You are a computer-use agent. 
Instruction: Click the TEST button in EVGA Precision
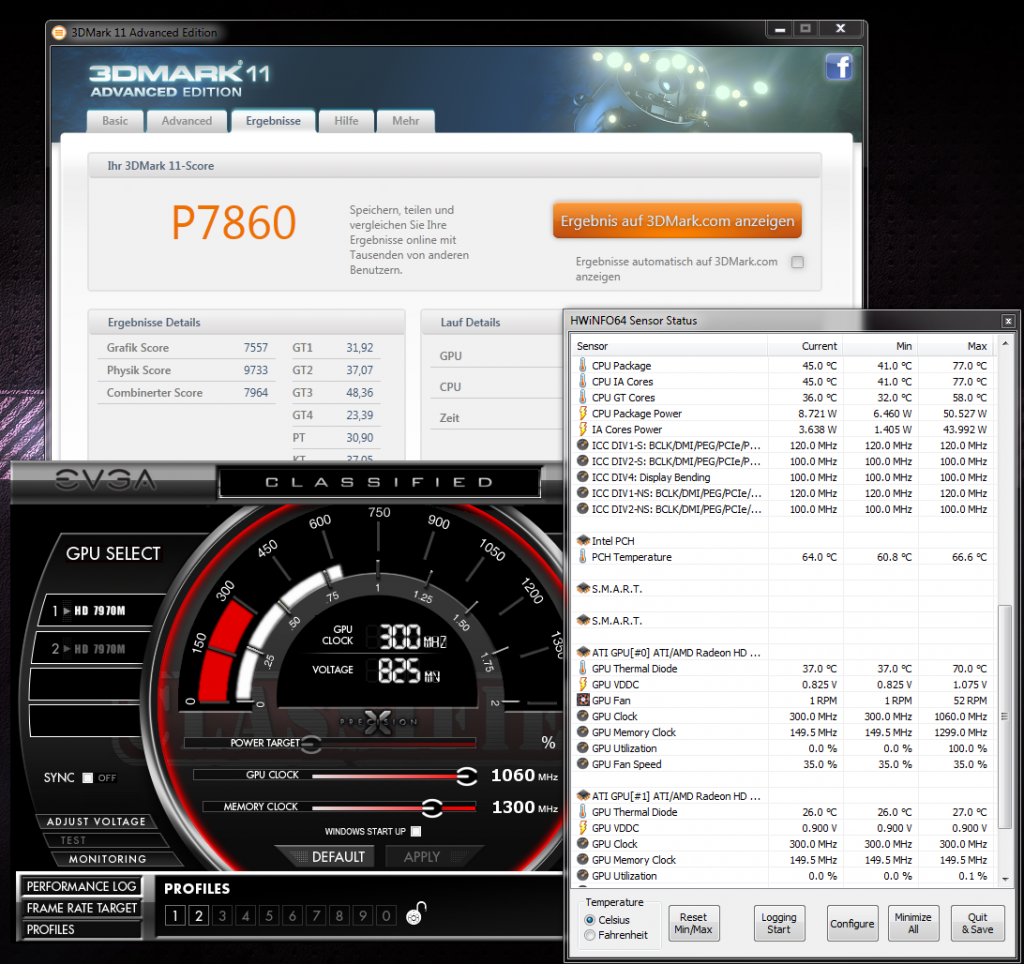pyautogui.click(x=73, y=840)
